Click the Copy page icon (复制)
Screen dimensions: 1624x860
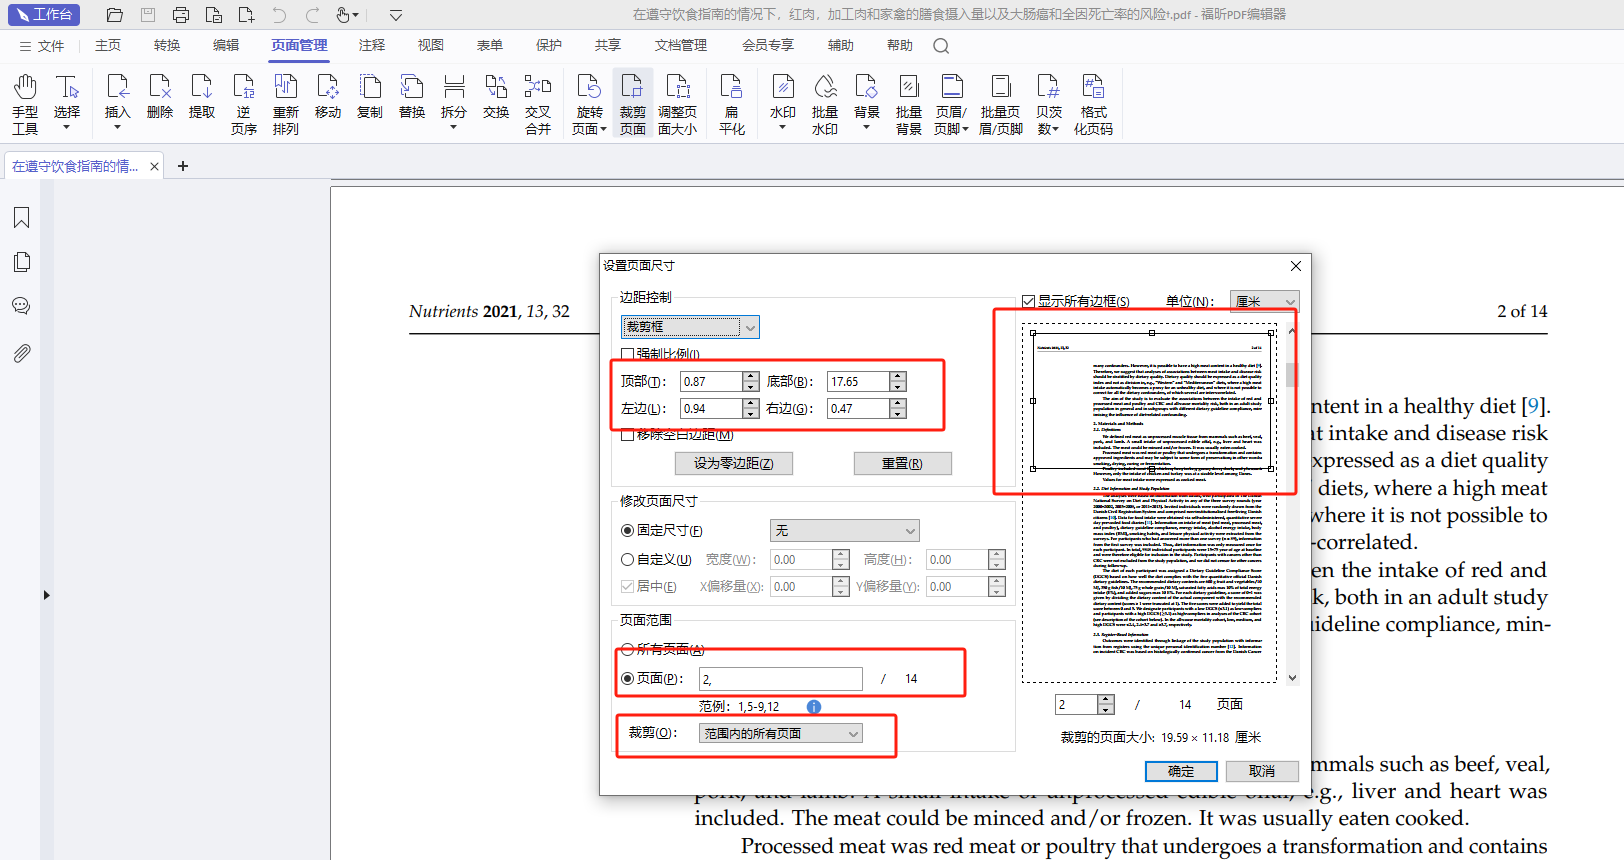click(x=370, y=97)
